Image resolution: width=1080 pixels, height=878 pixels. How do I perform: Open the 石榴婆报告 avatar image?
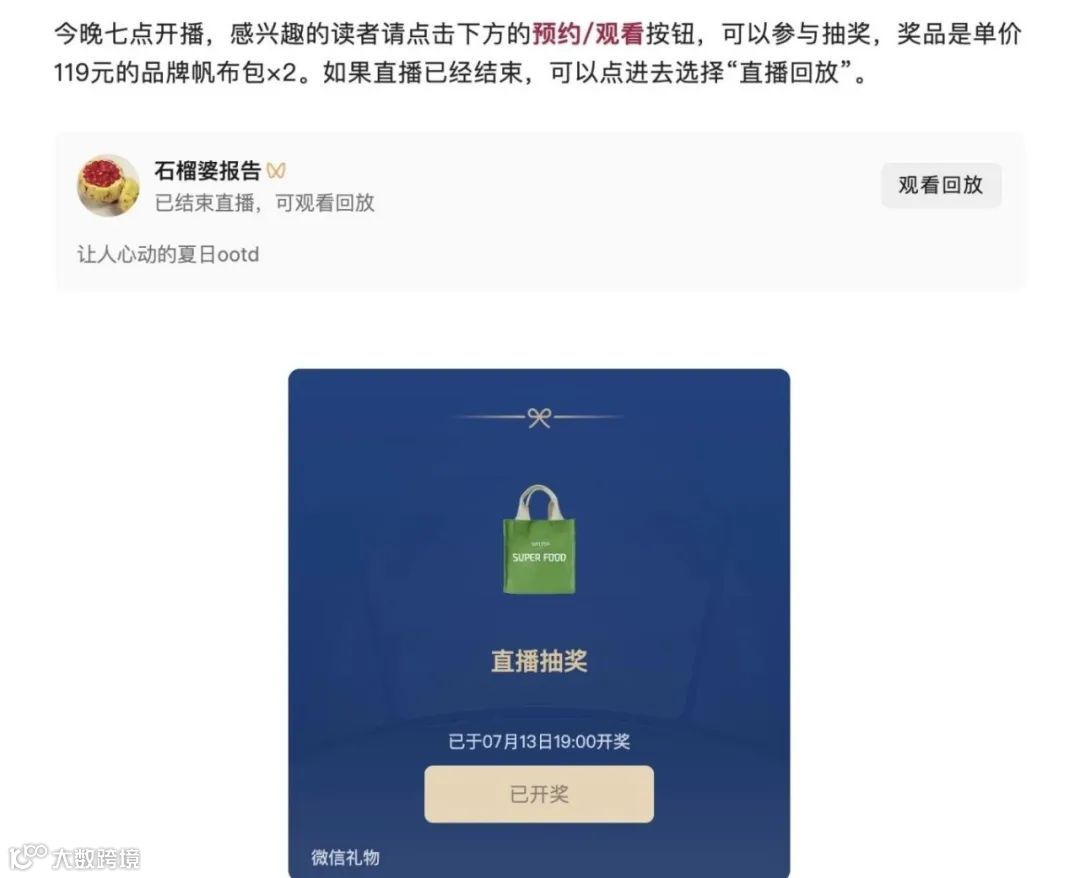click(108, 185)
